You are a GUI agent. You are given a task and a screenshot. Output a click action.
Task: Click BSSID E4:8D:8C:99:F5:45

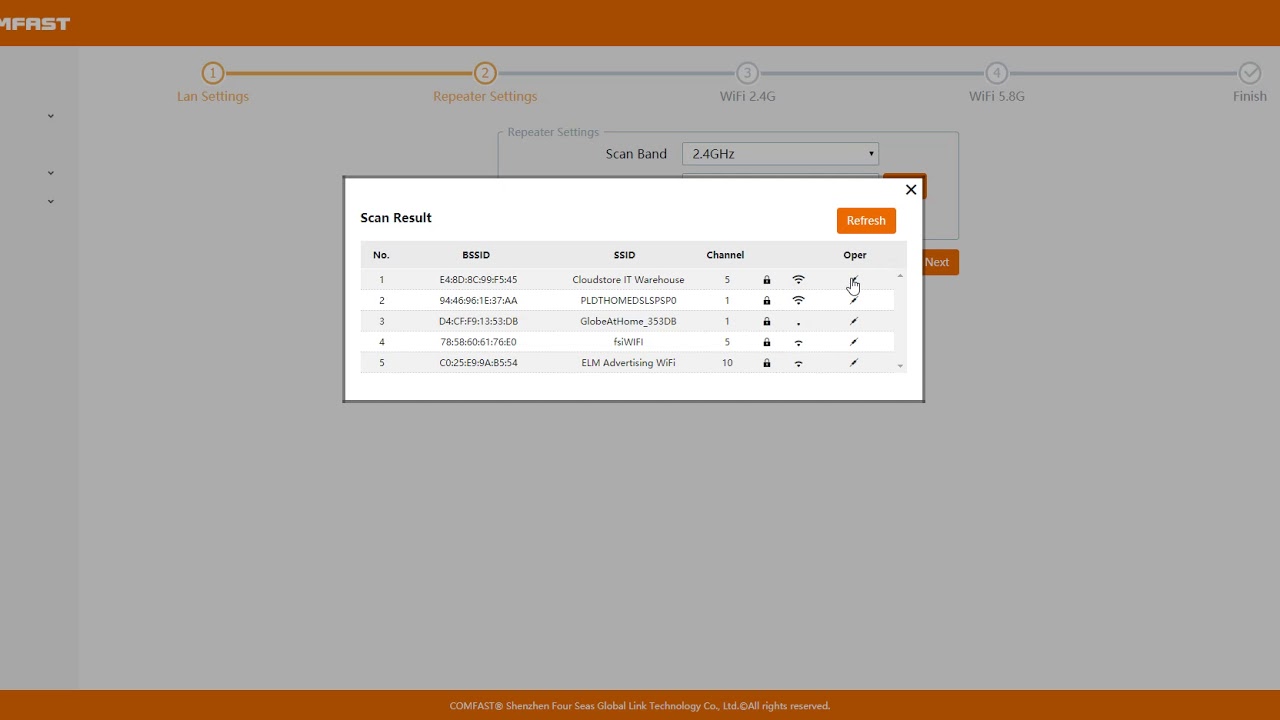pyautogui.click(x=478, y=280)
